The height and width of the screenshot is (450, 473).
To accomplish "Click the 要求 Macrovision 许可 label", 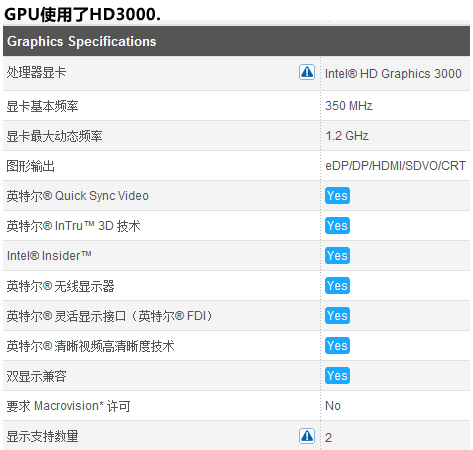I will 68,406.
